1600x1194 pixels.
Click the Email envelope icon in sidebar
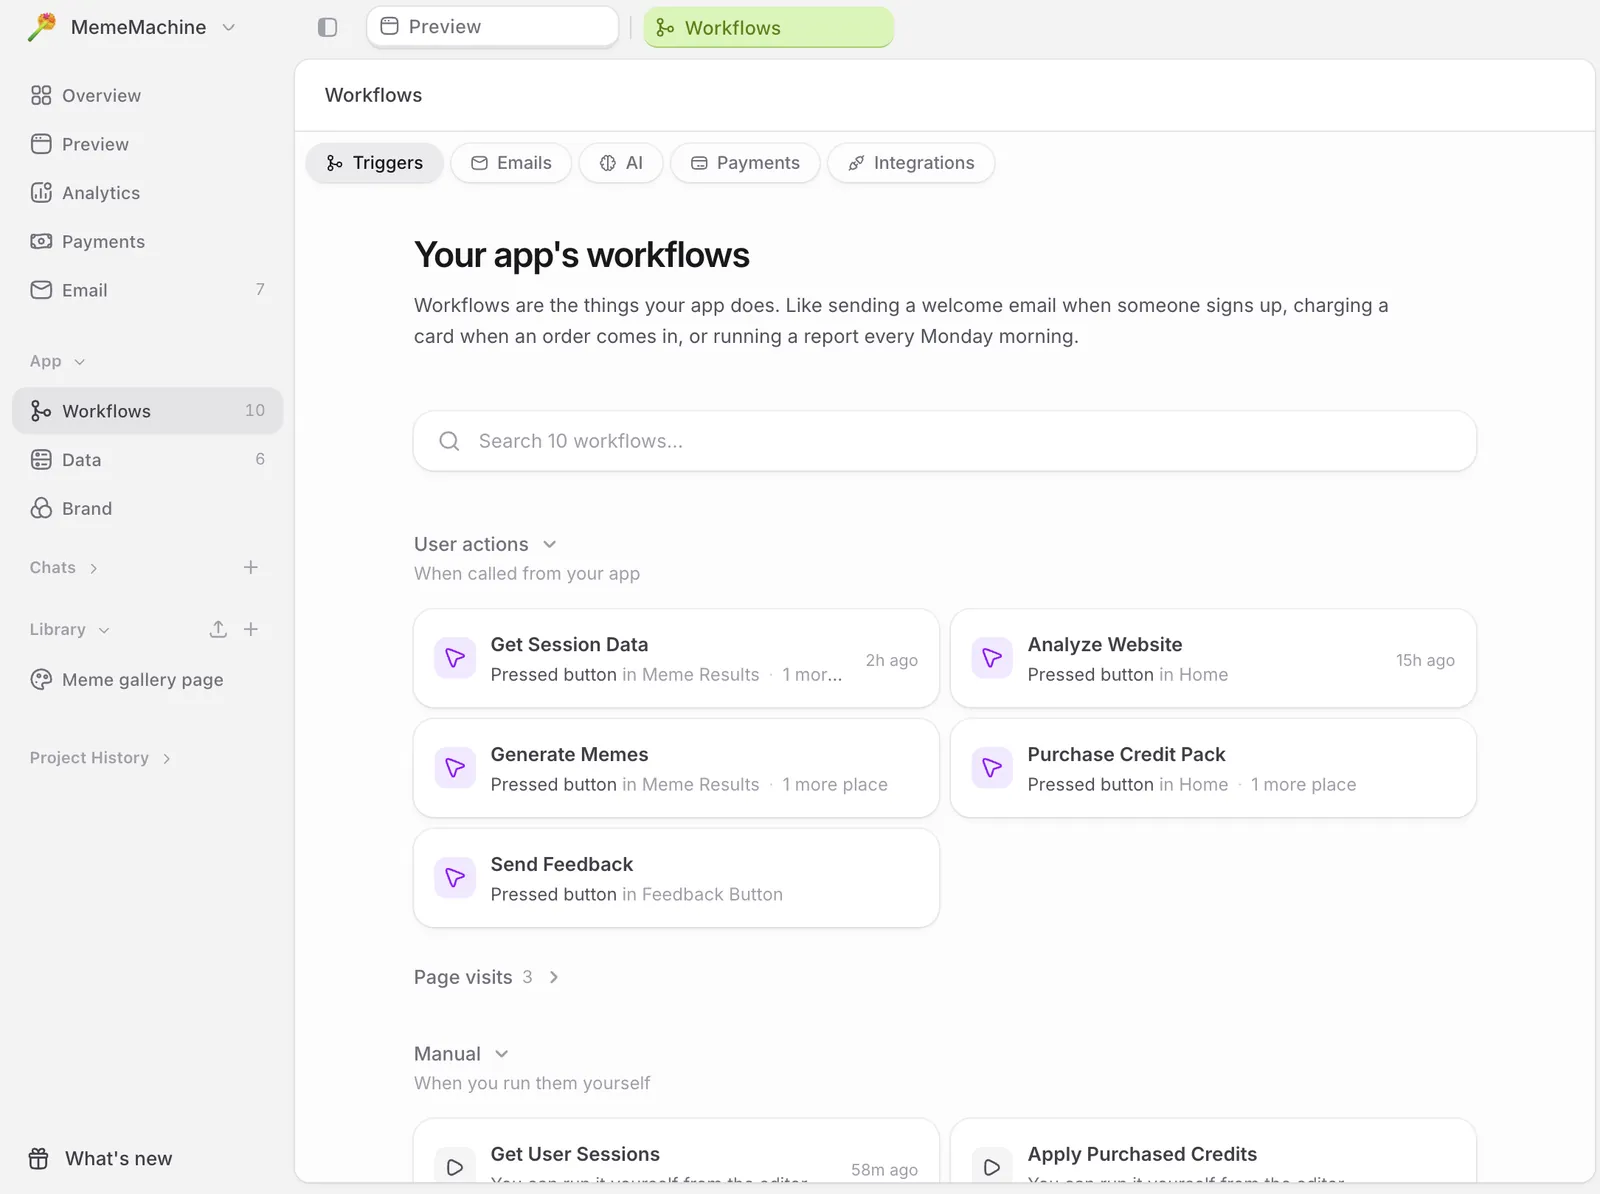tap(41, 290)
